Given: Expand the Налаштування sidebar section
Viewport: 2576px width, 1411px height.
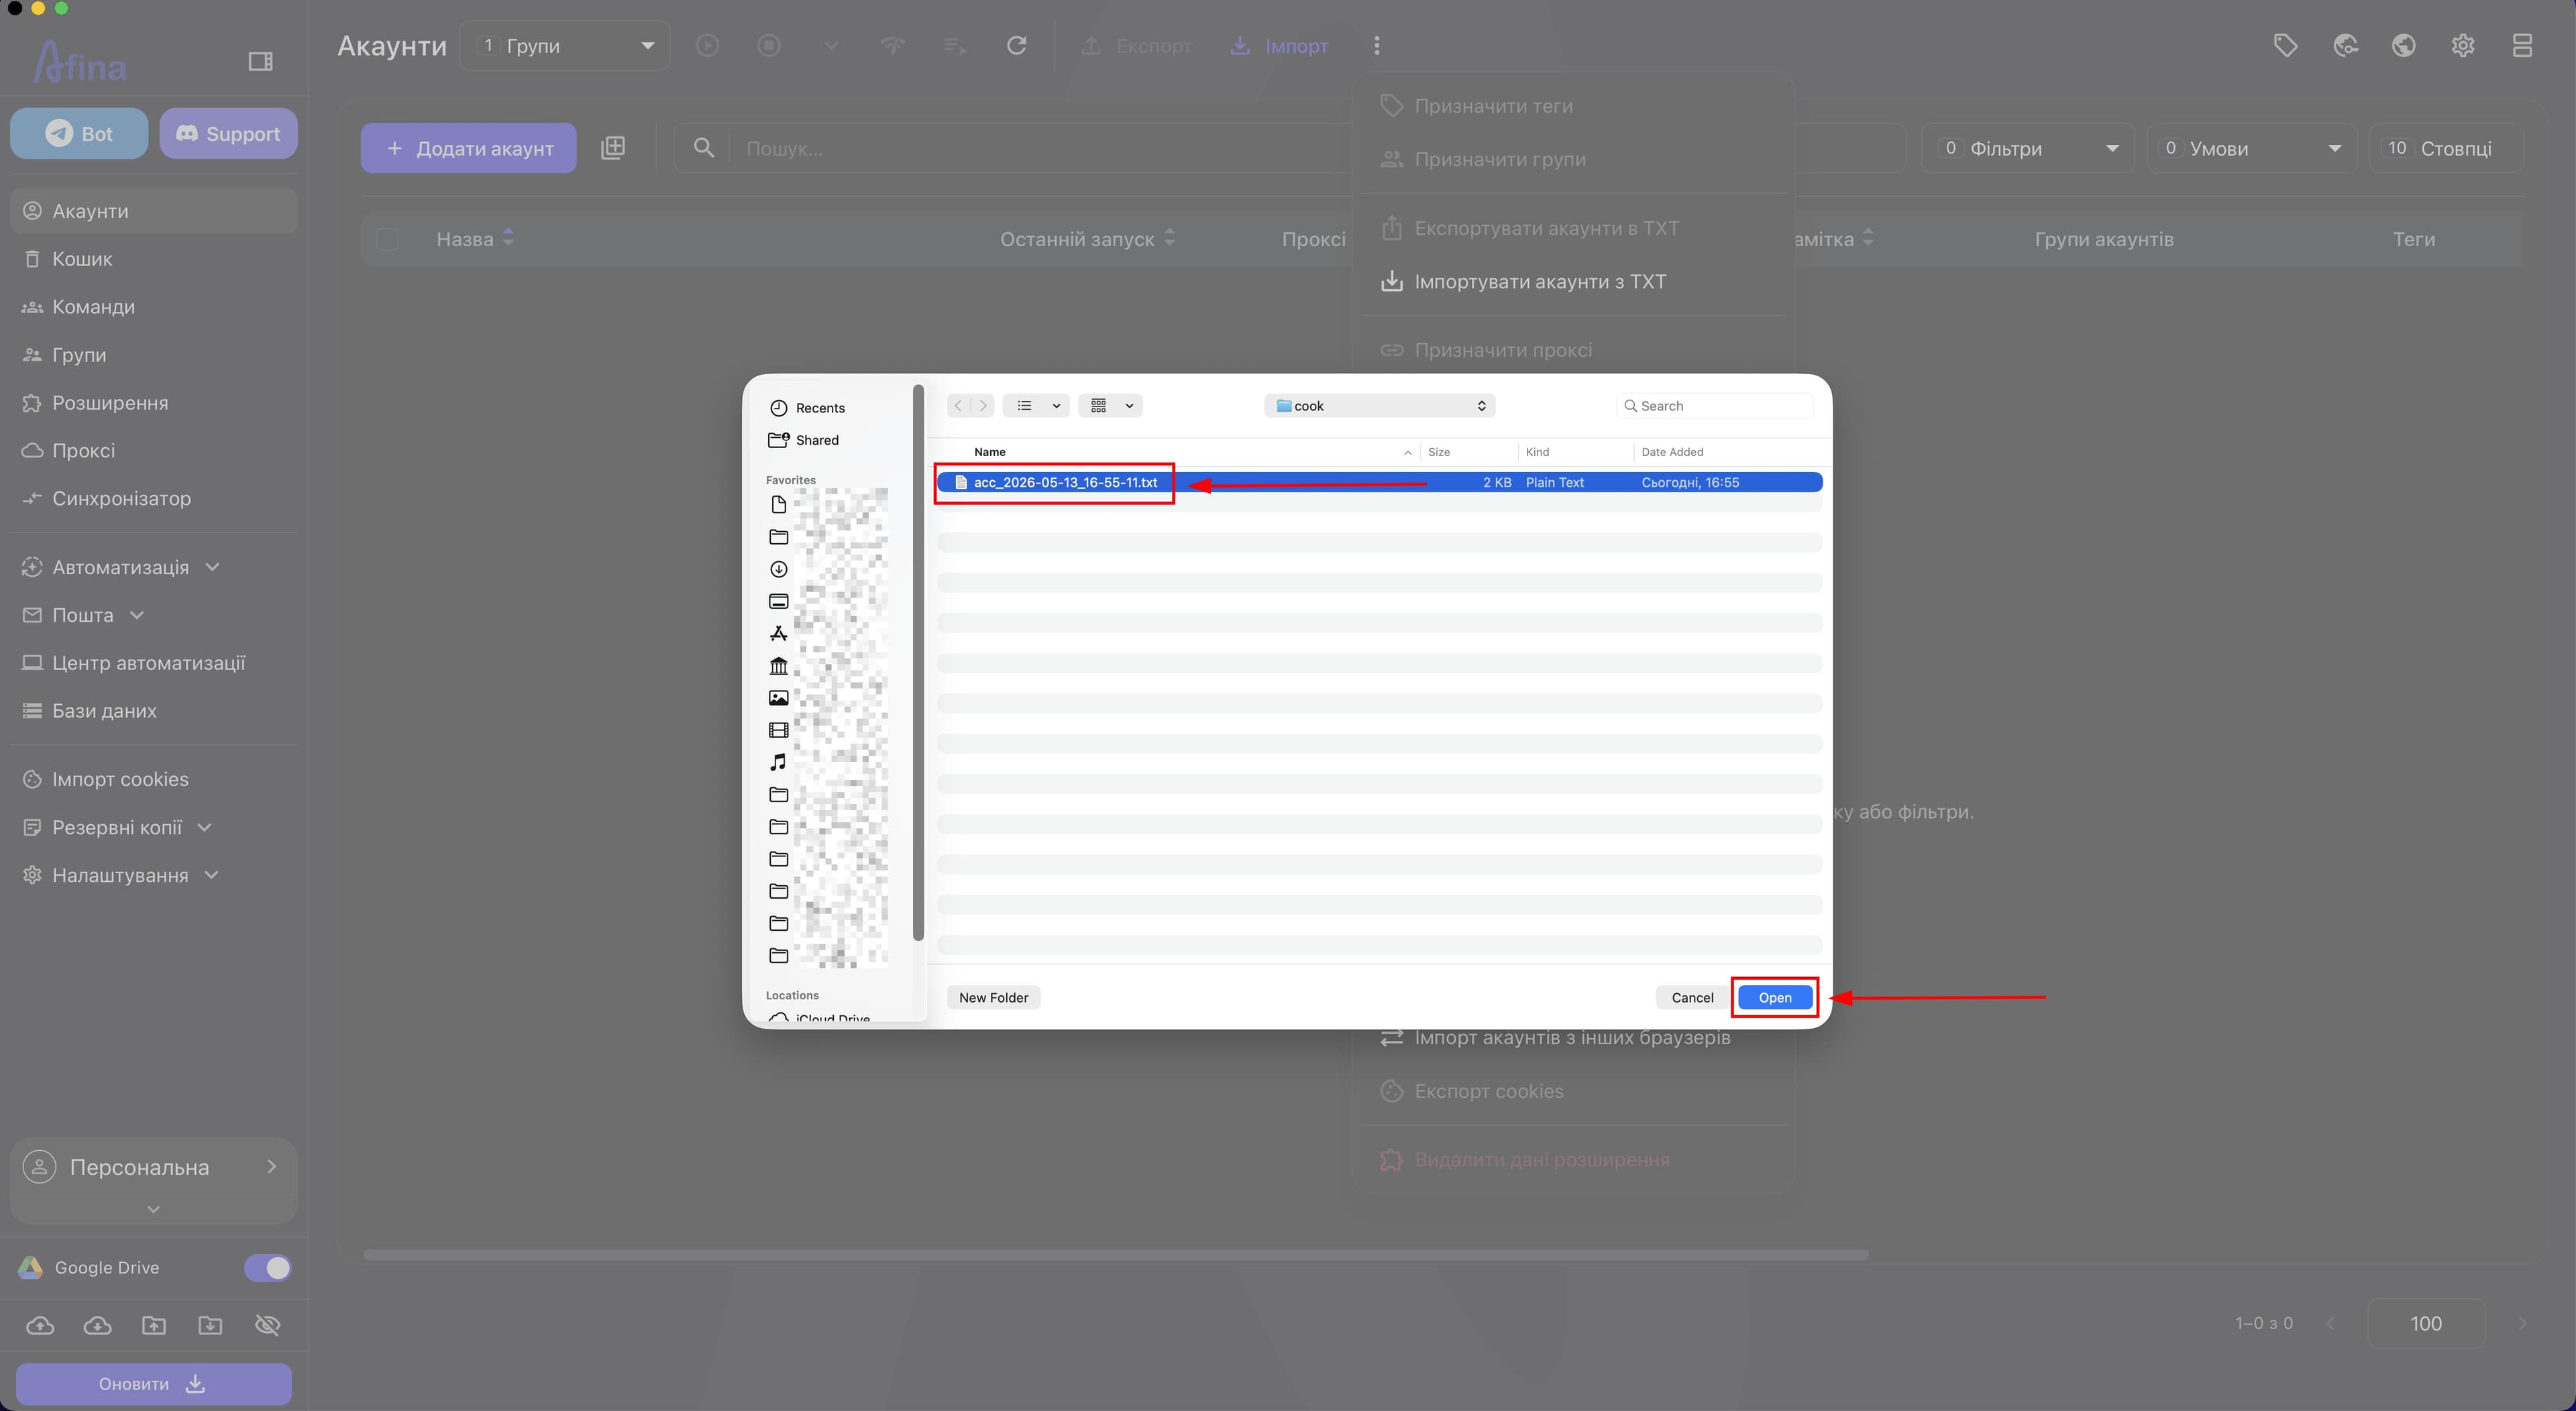Looking at the screenshot, I should pos(211,875).
